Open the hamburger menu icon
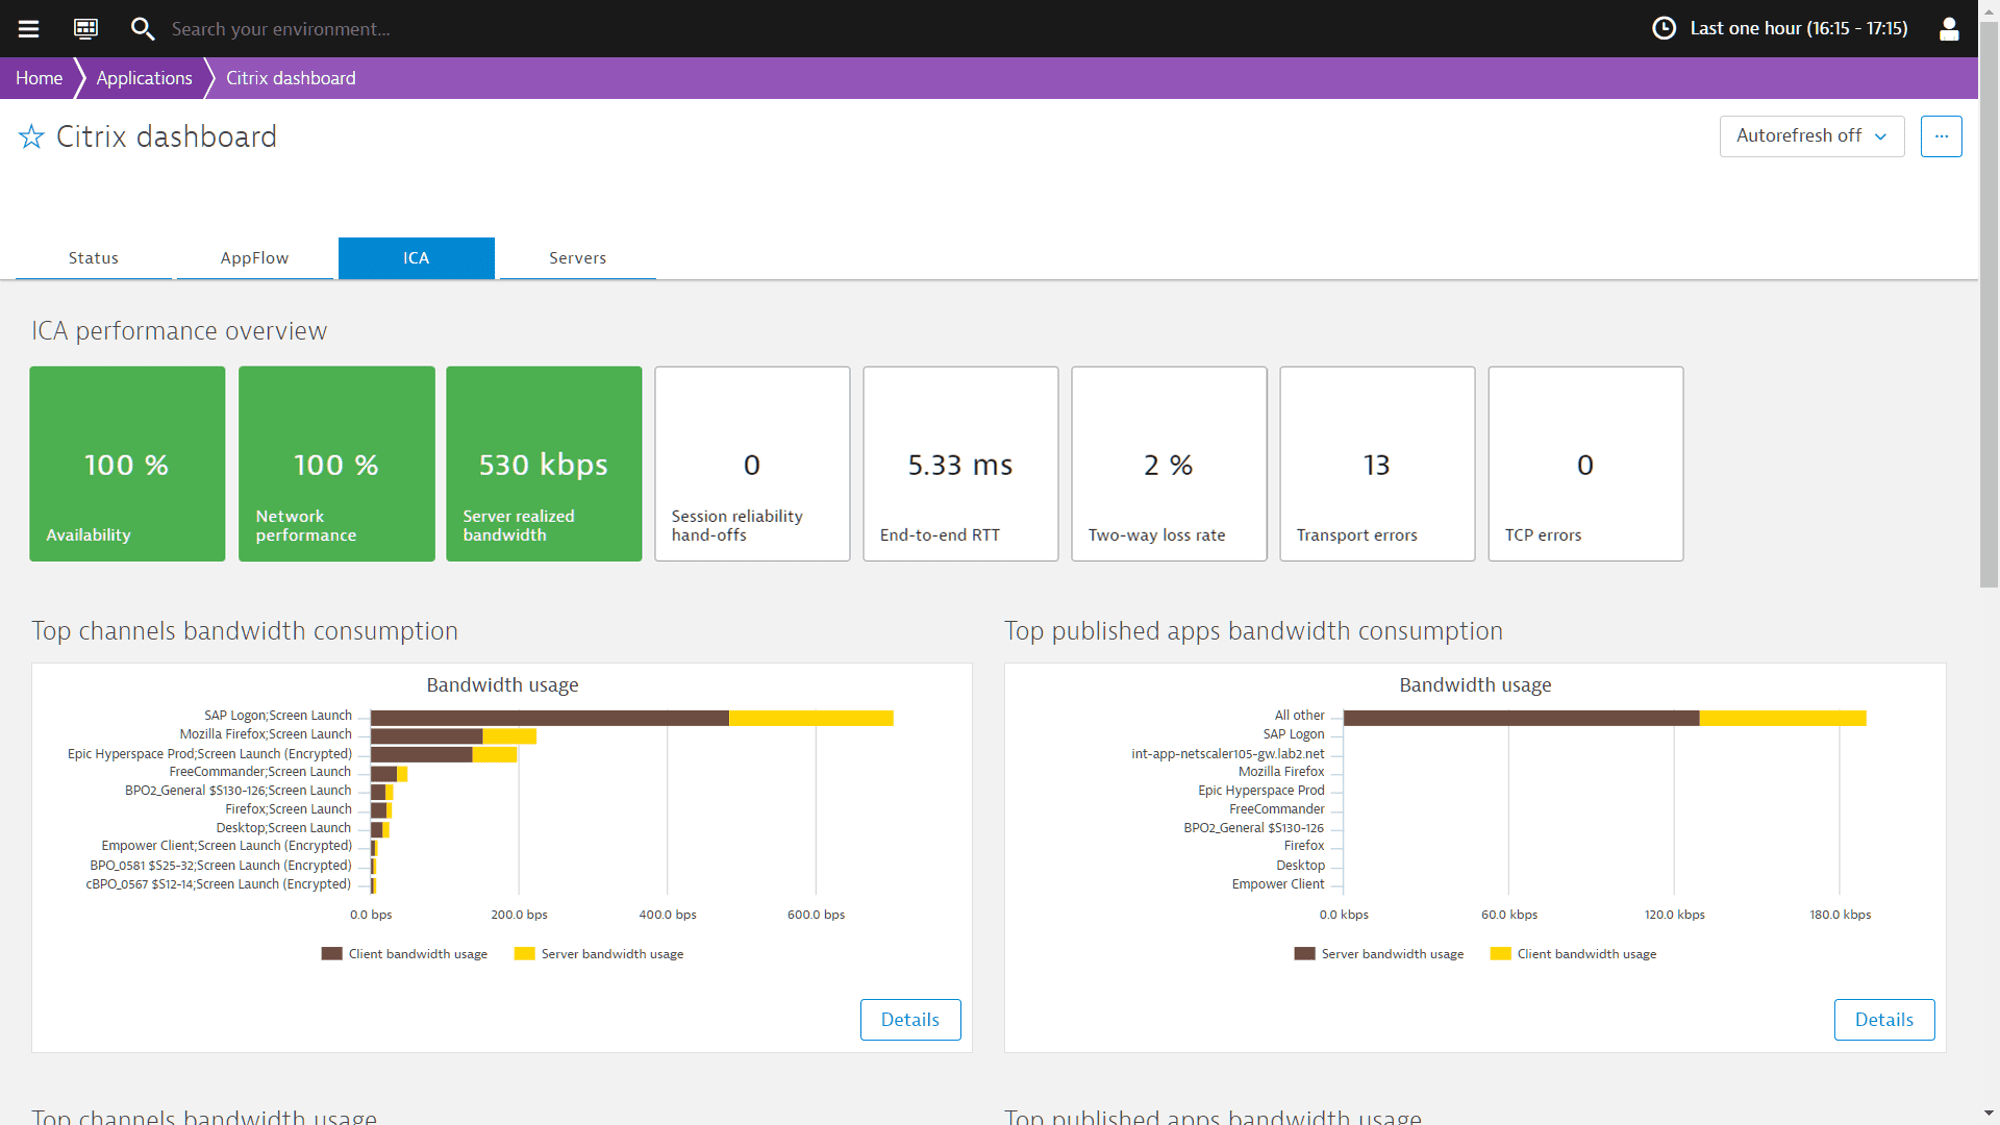Viewport: 2000px width, 1125px height. click(30, 27)
